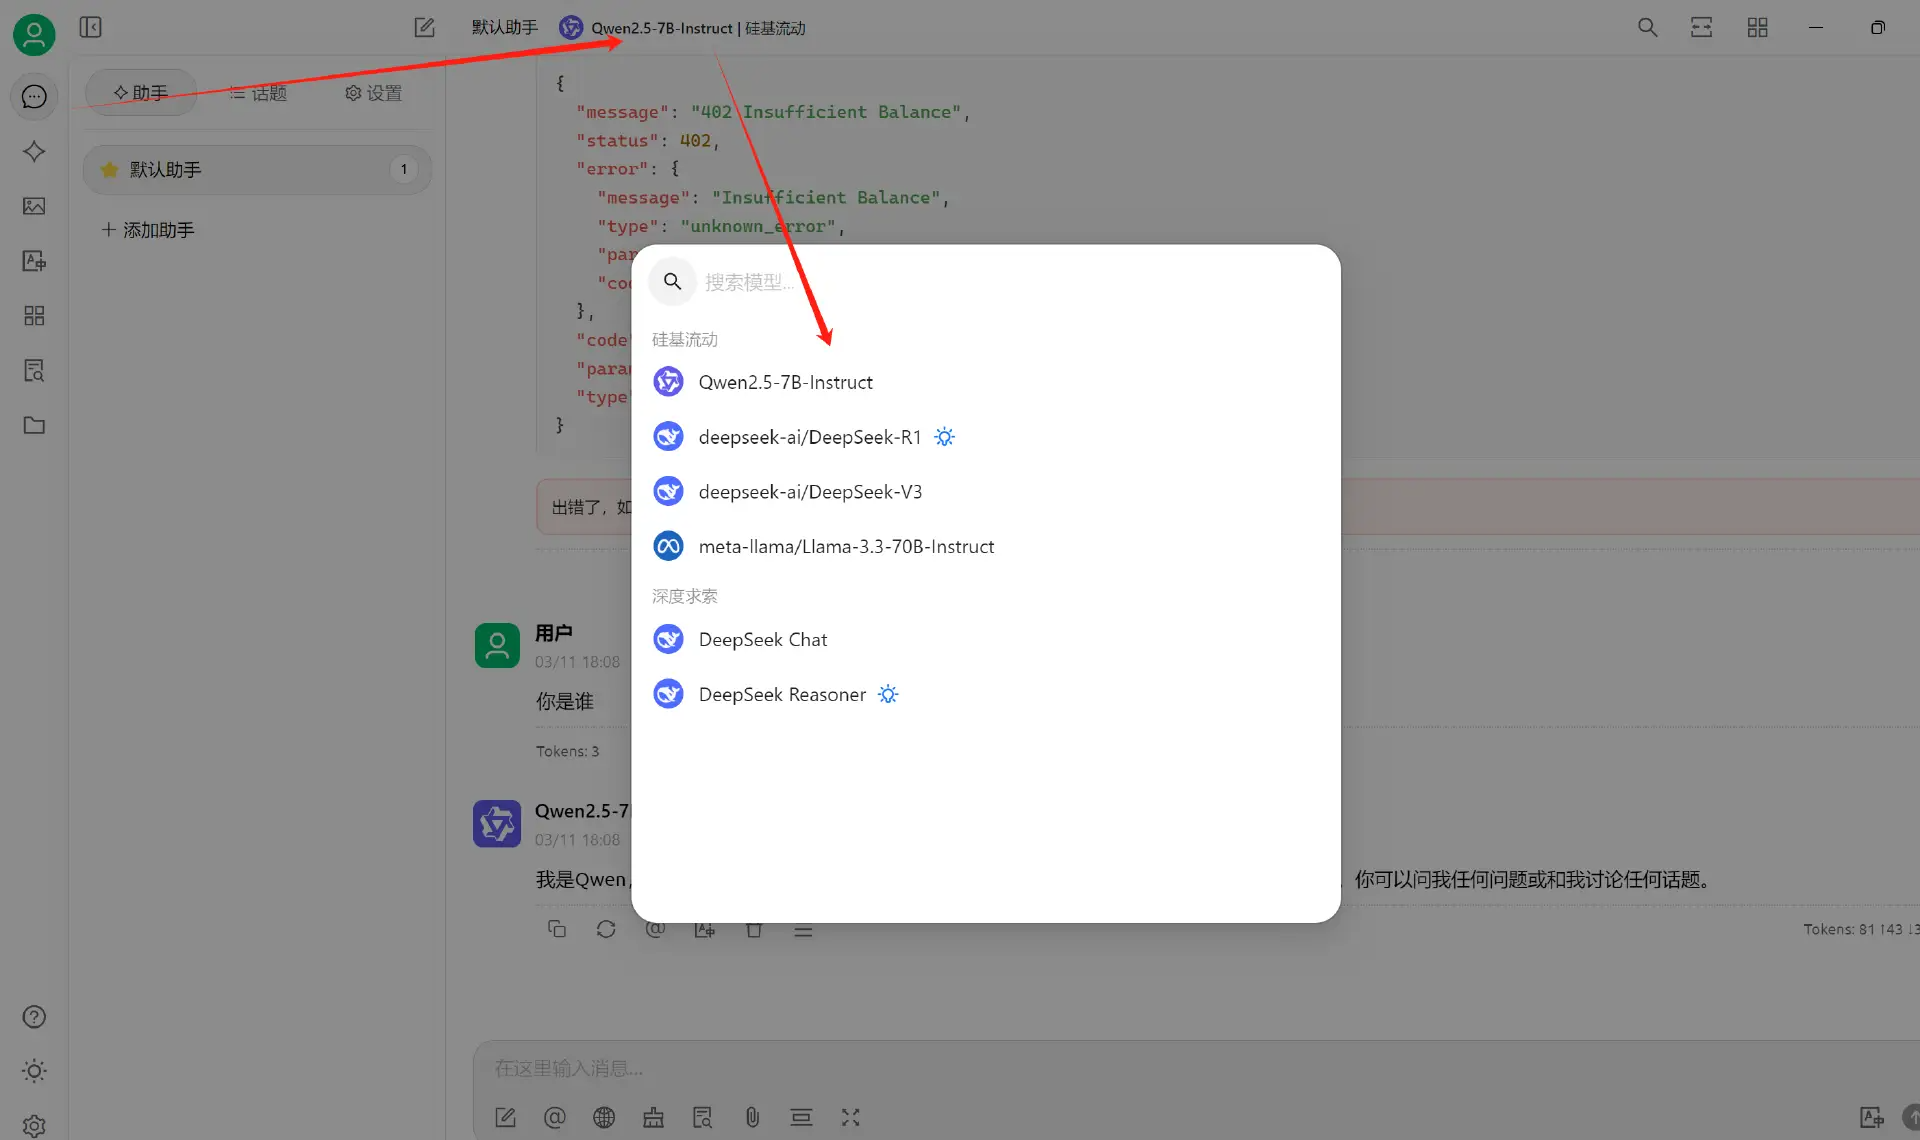Switch to the 话题 tab

coord(258,93)
